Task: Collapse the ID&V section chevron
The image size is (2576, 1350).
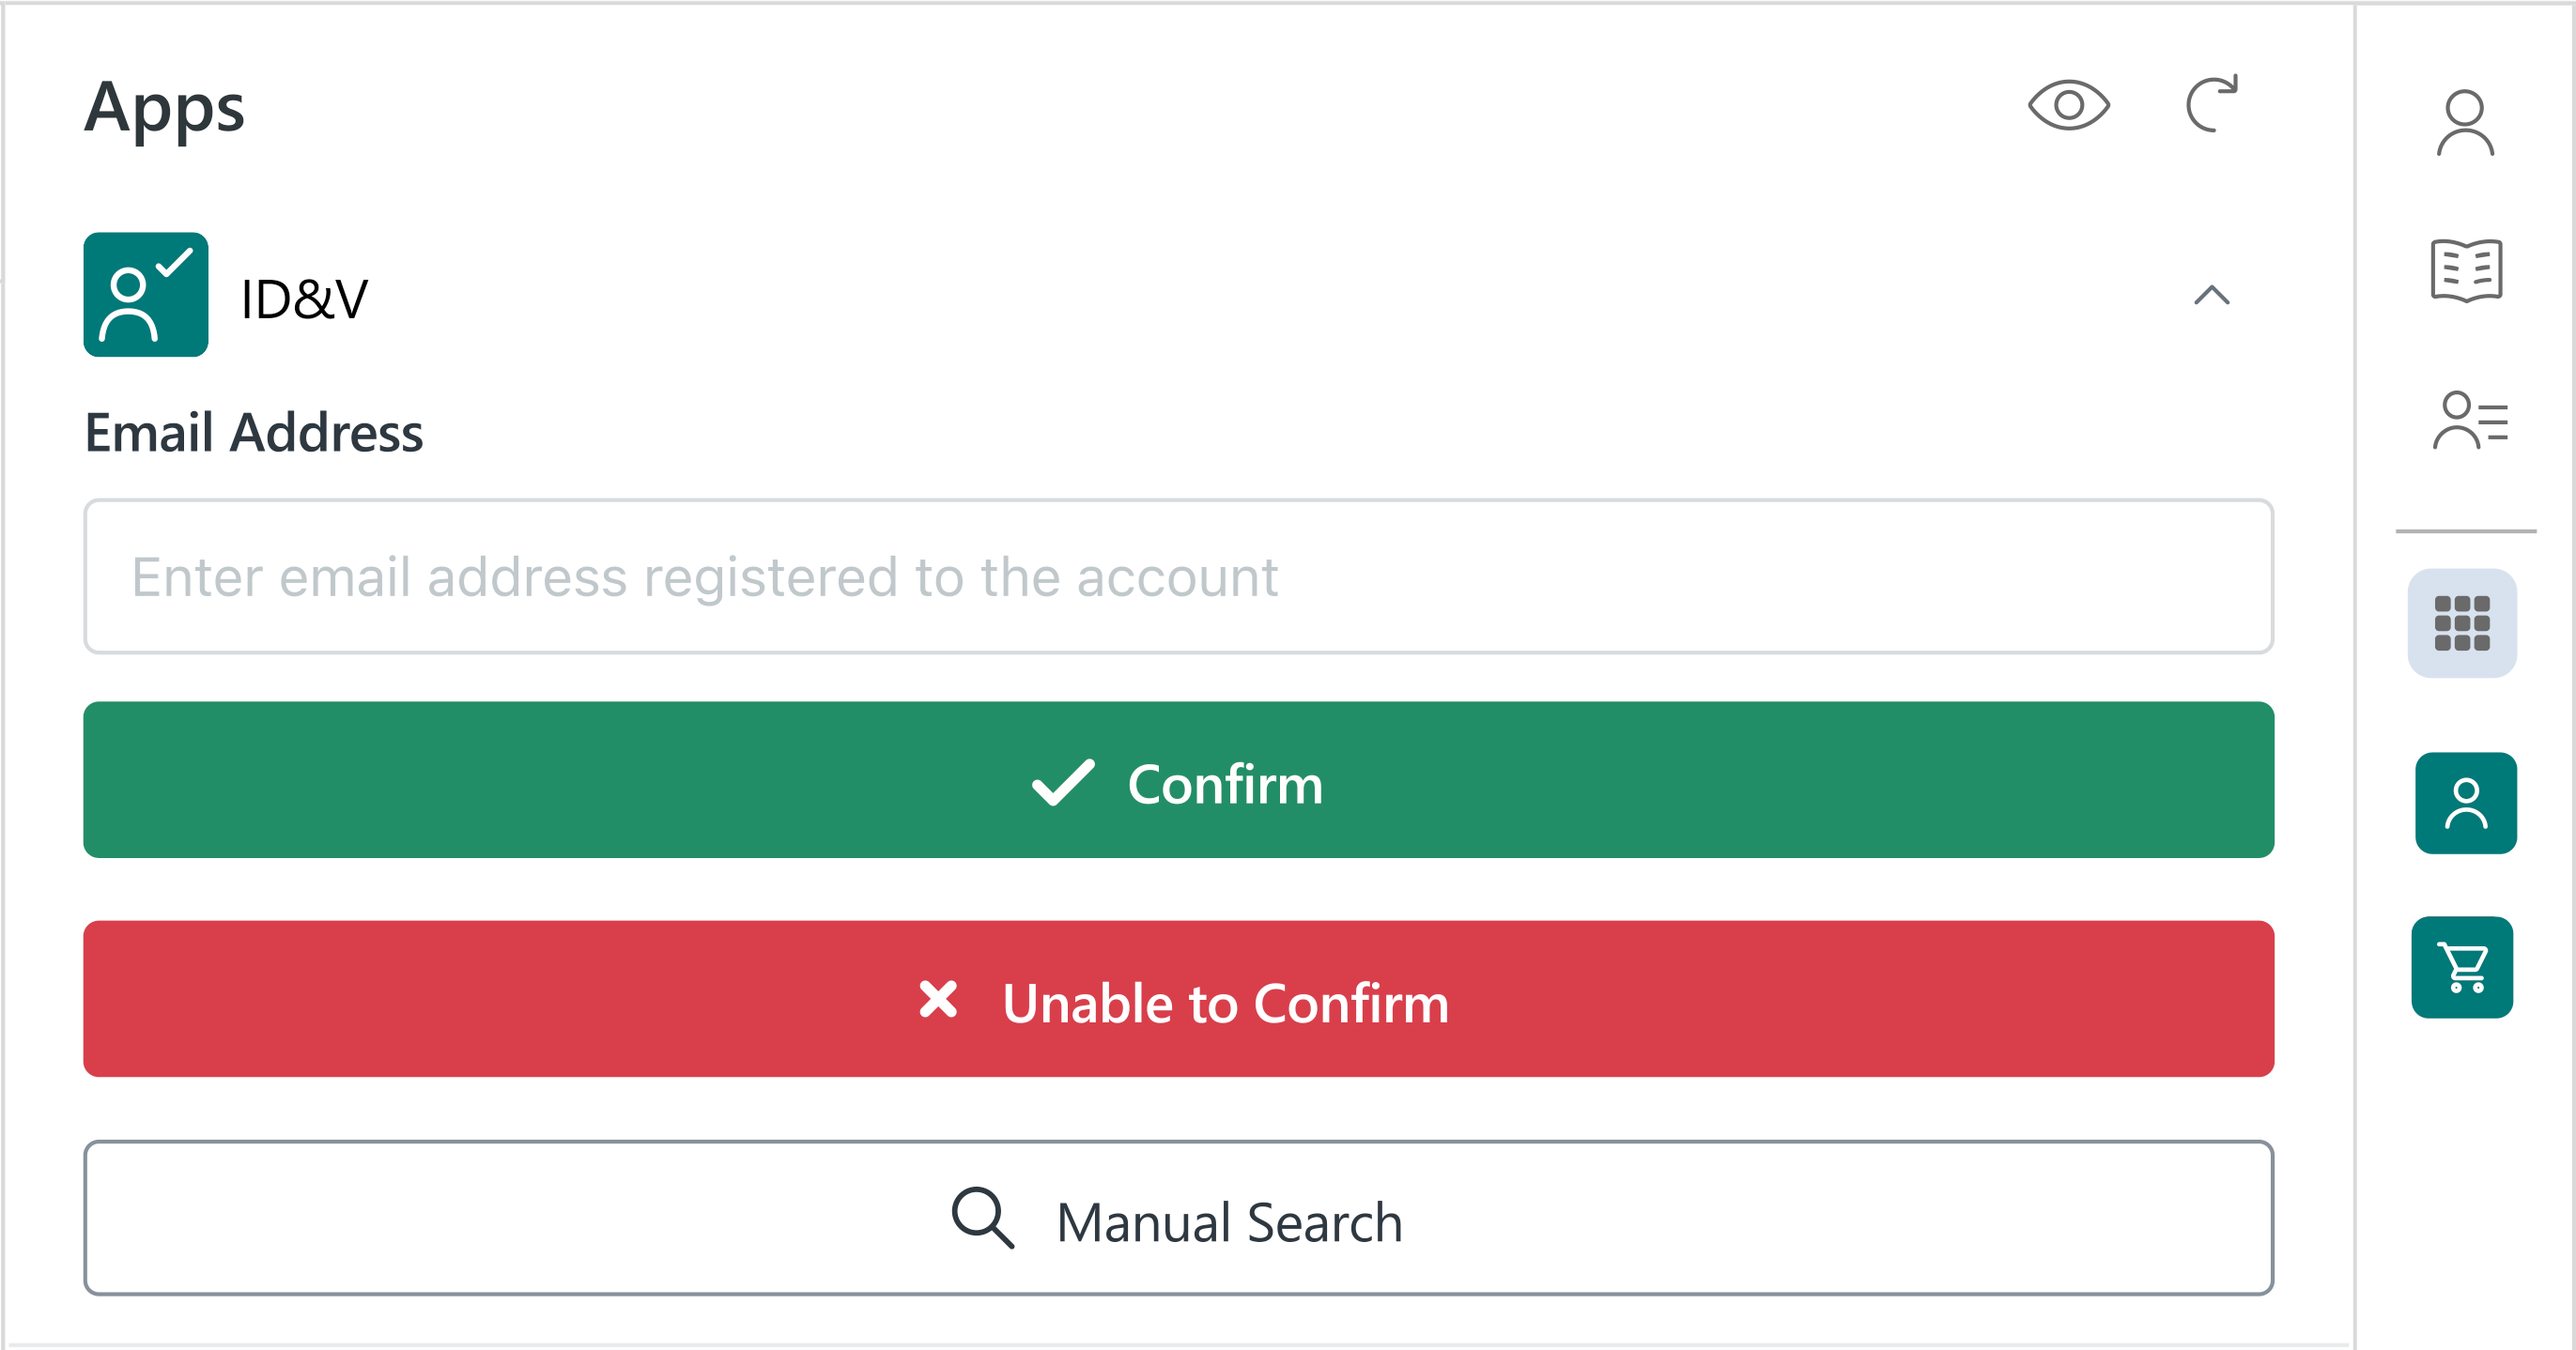Action: pyautogui.click(x=2211, y=295)
